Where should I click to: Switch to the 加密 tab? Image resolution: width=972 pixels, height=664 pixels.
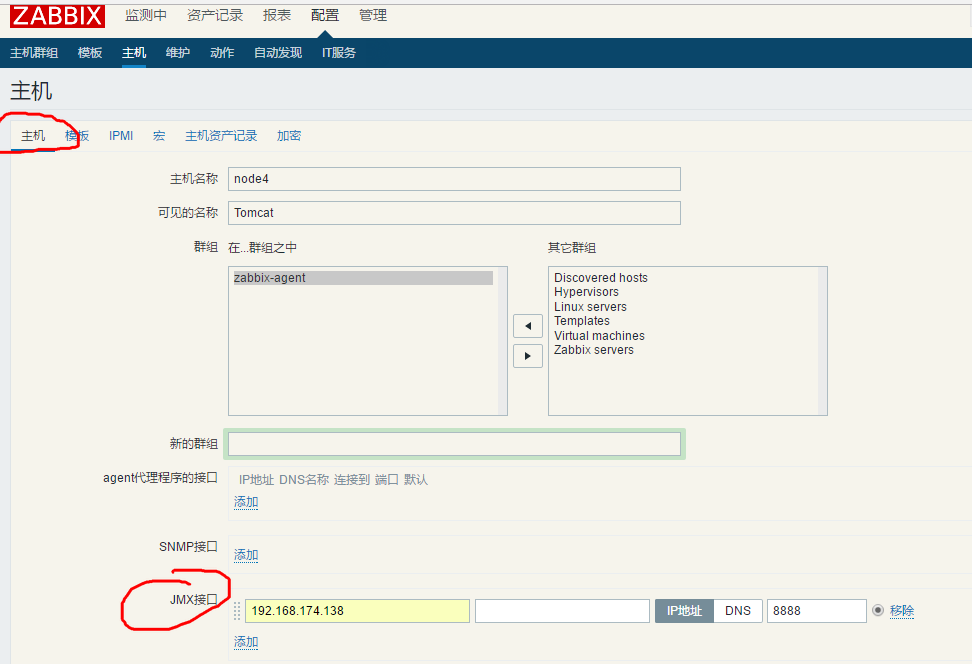coord(289,136)
